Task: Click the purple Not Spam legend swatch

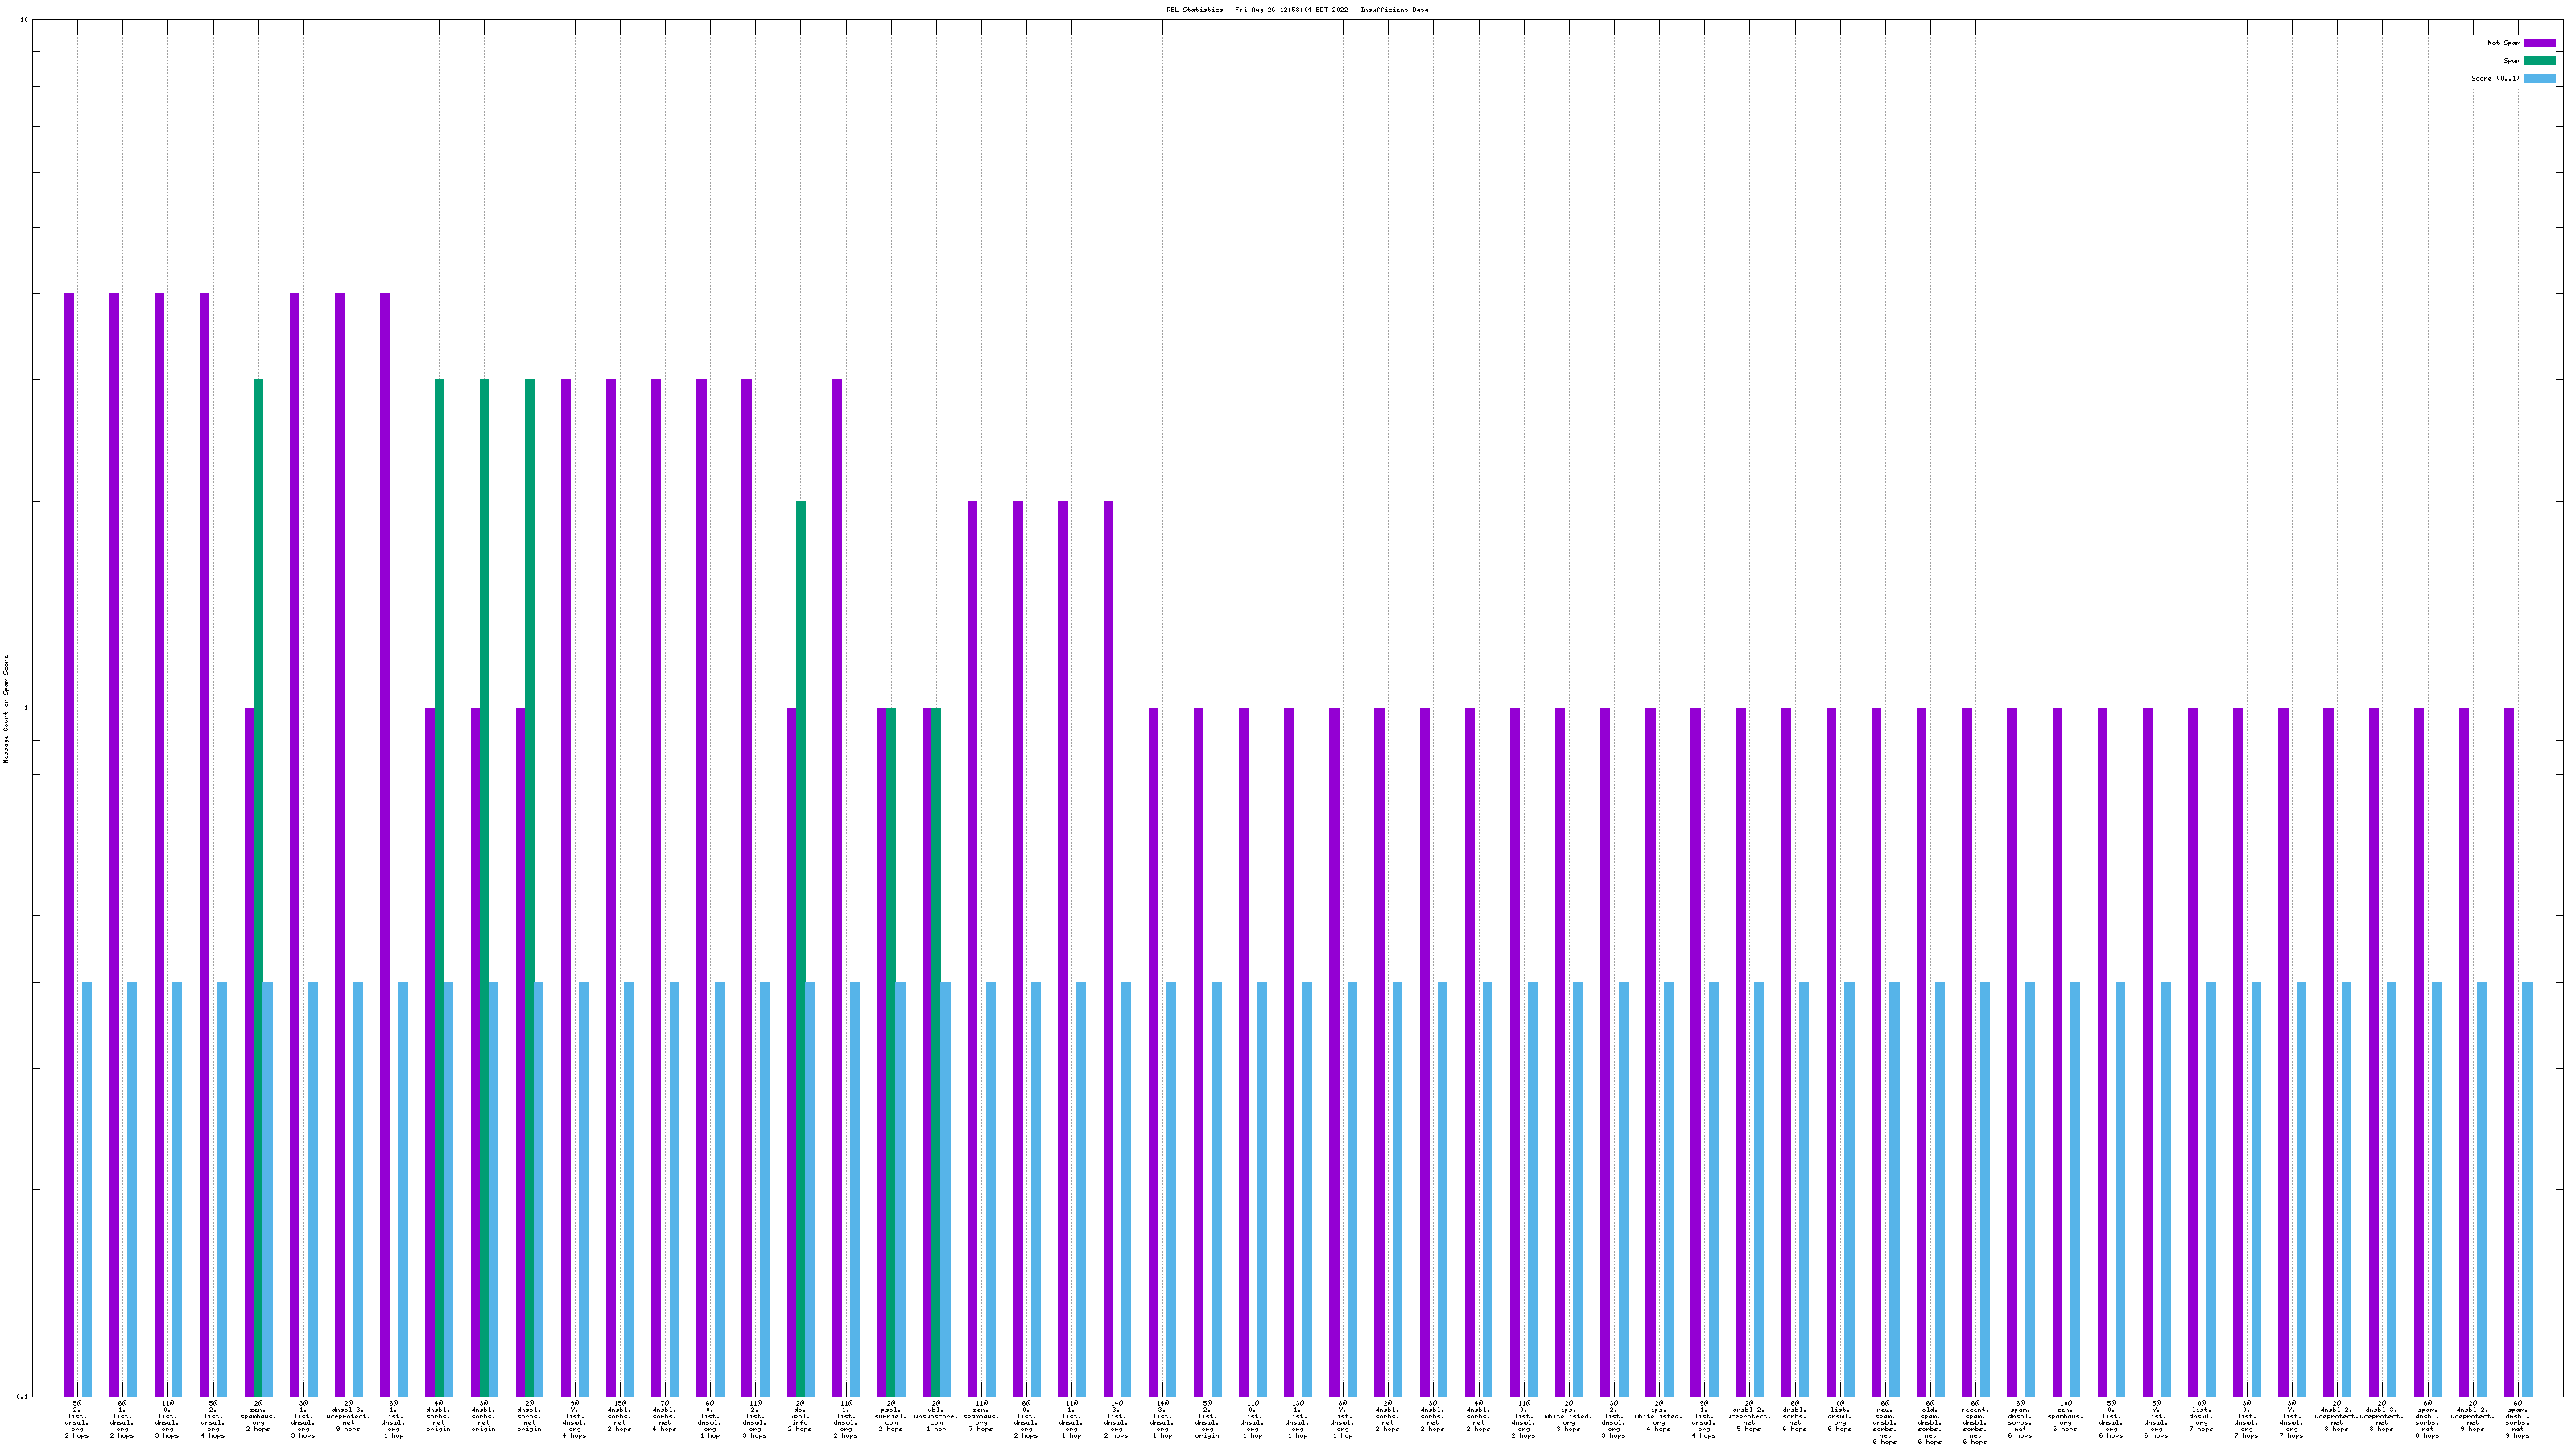Action: tap(2539, 43)
